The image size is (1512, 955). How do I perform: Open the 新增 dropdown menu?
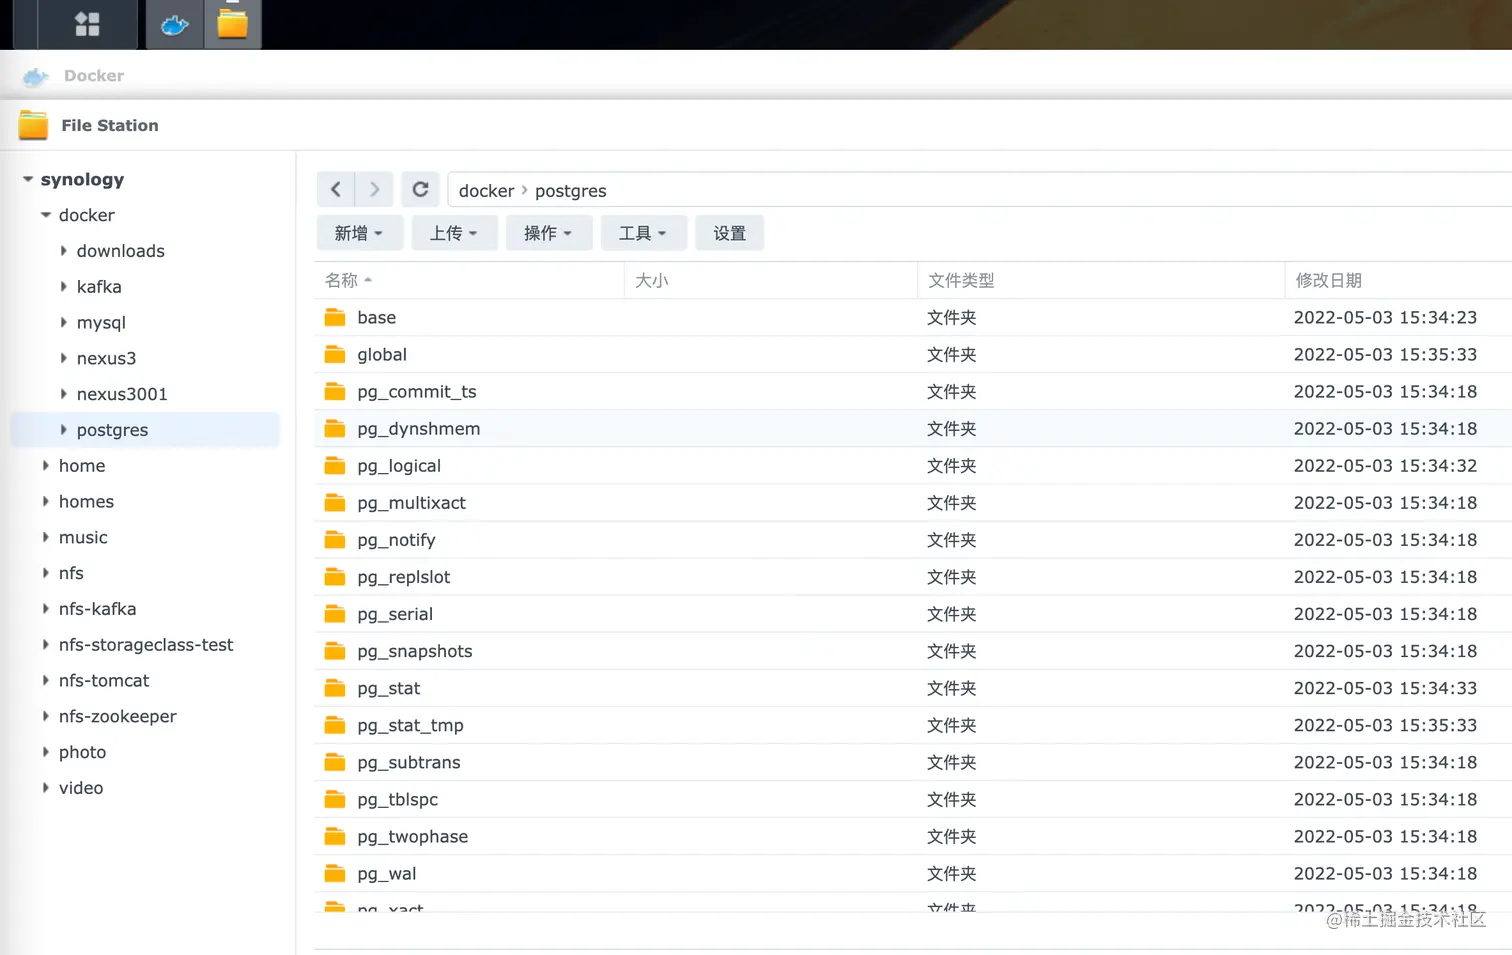[359, 233]
